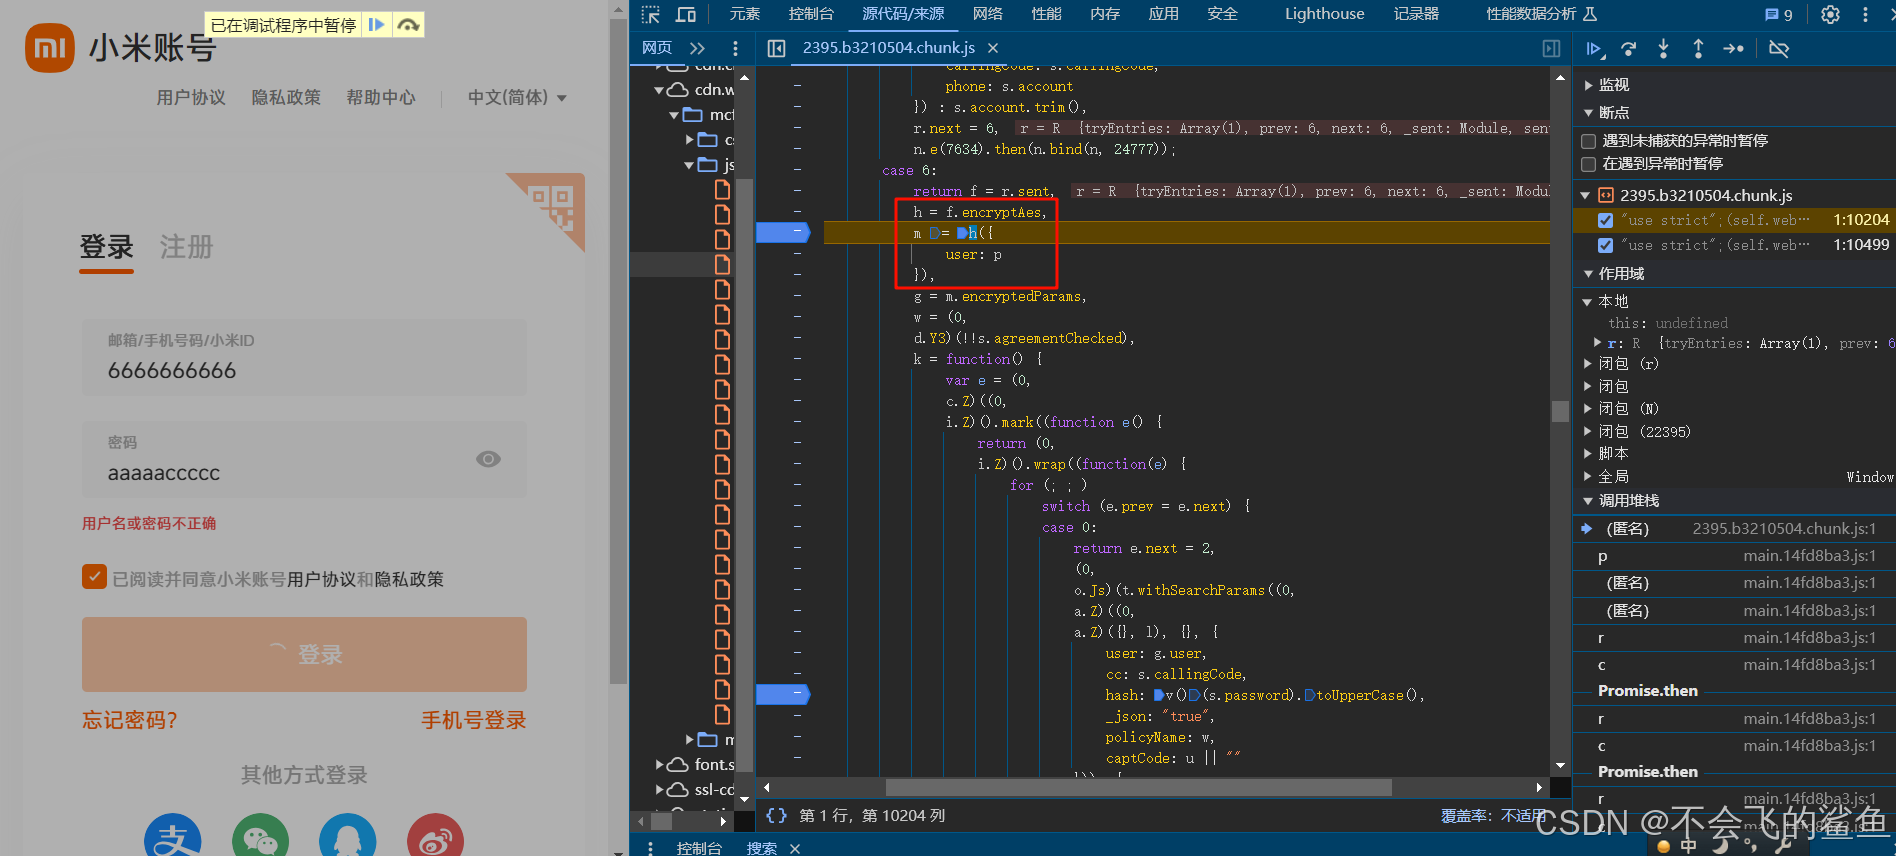1896x856 pixels.
Task: Switch to 手机号登录 phone login
Action: (474, 720)
